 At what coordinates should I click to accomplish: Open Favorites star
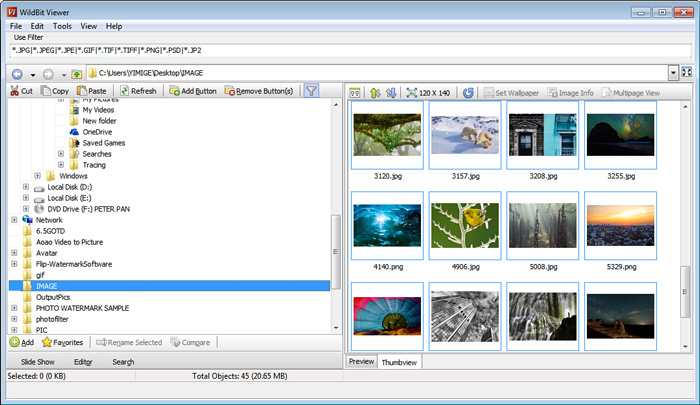(x=62, y=342)
